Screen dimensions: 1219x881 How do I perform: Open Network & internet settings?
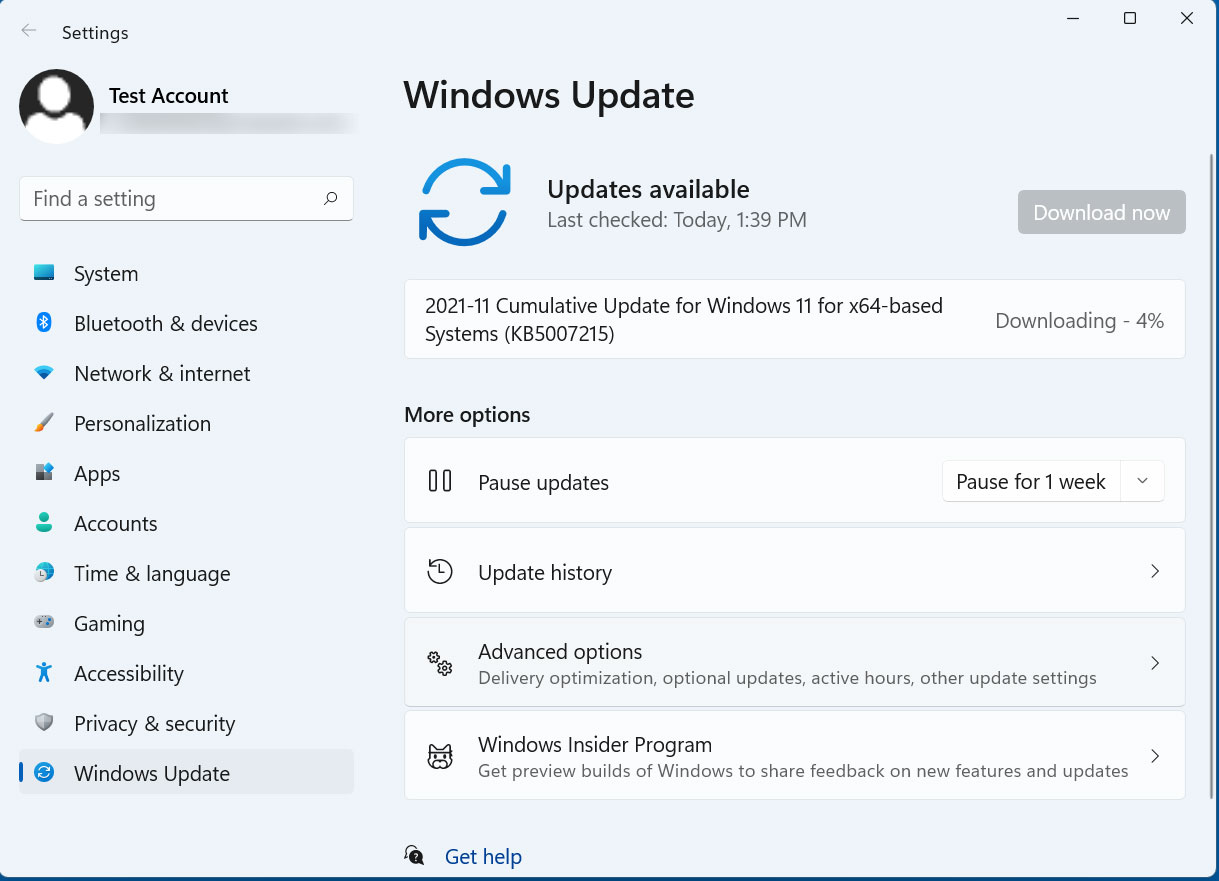(186, 374)
